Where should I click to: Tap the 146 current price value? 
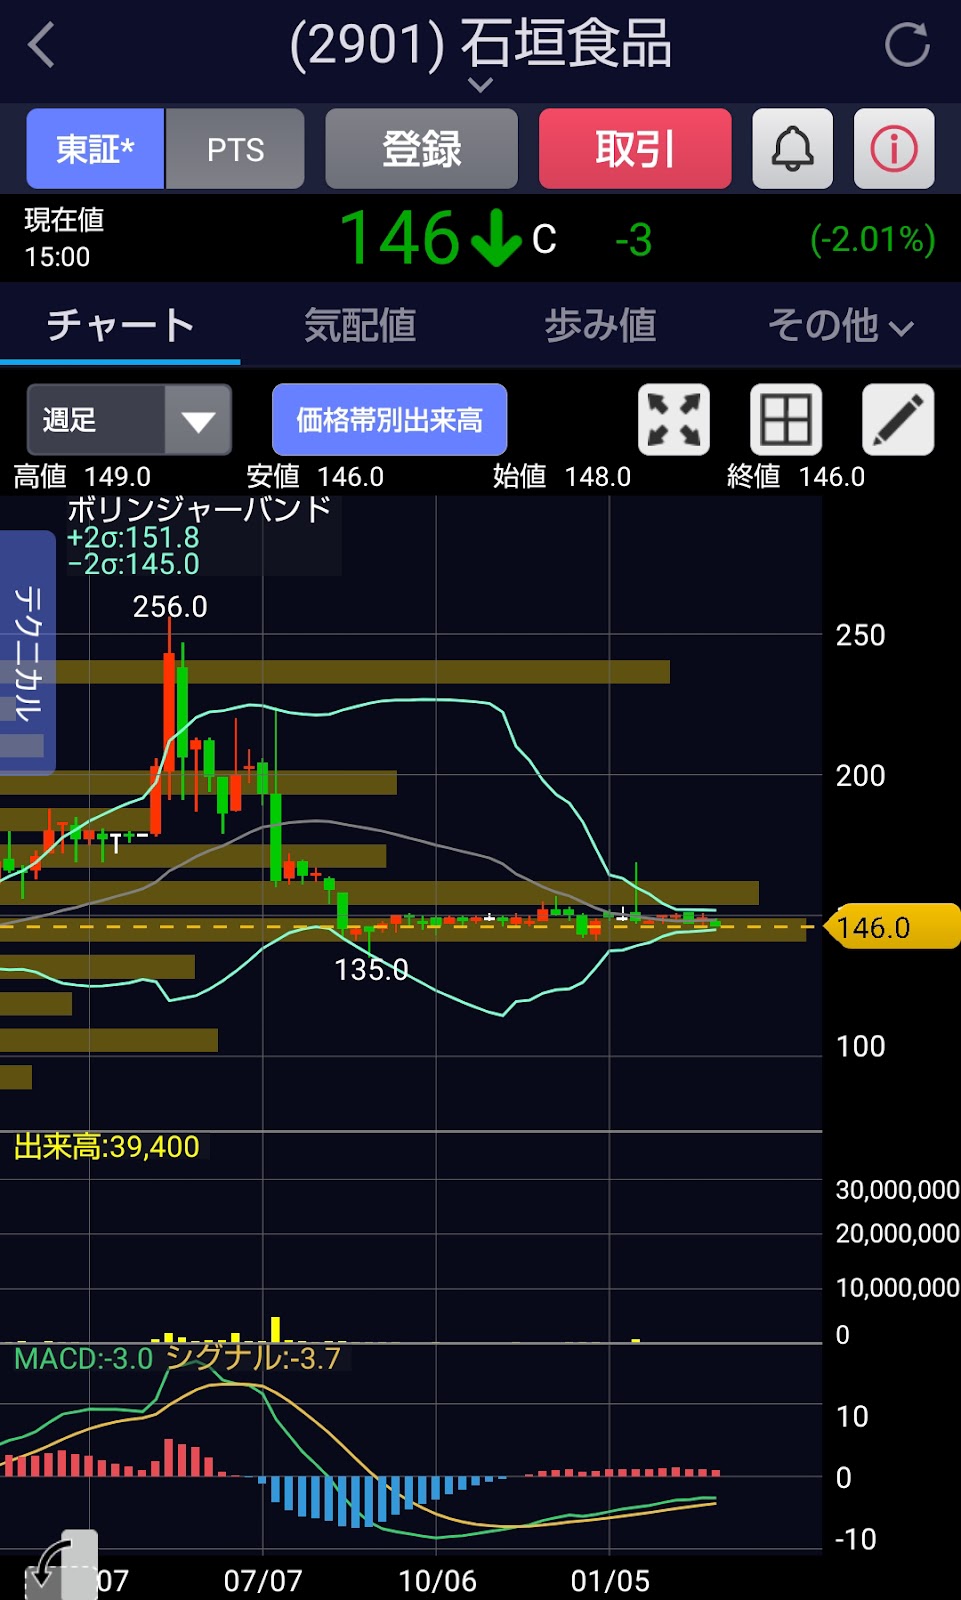tap(399, 239)
